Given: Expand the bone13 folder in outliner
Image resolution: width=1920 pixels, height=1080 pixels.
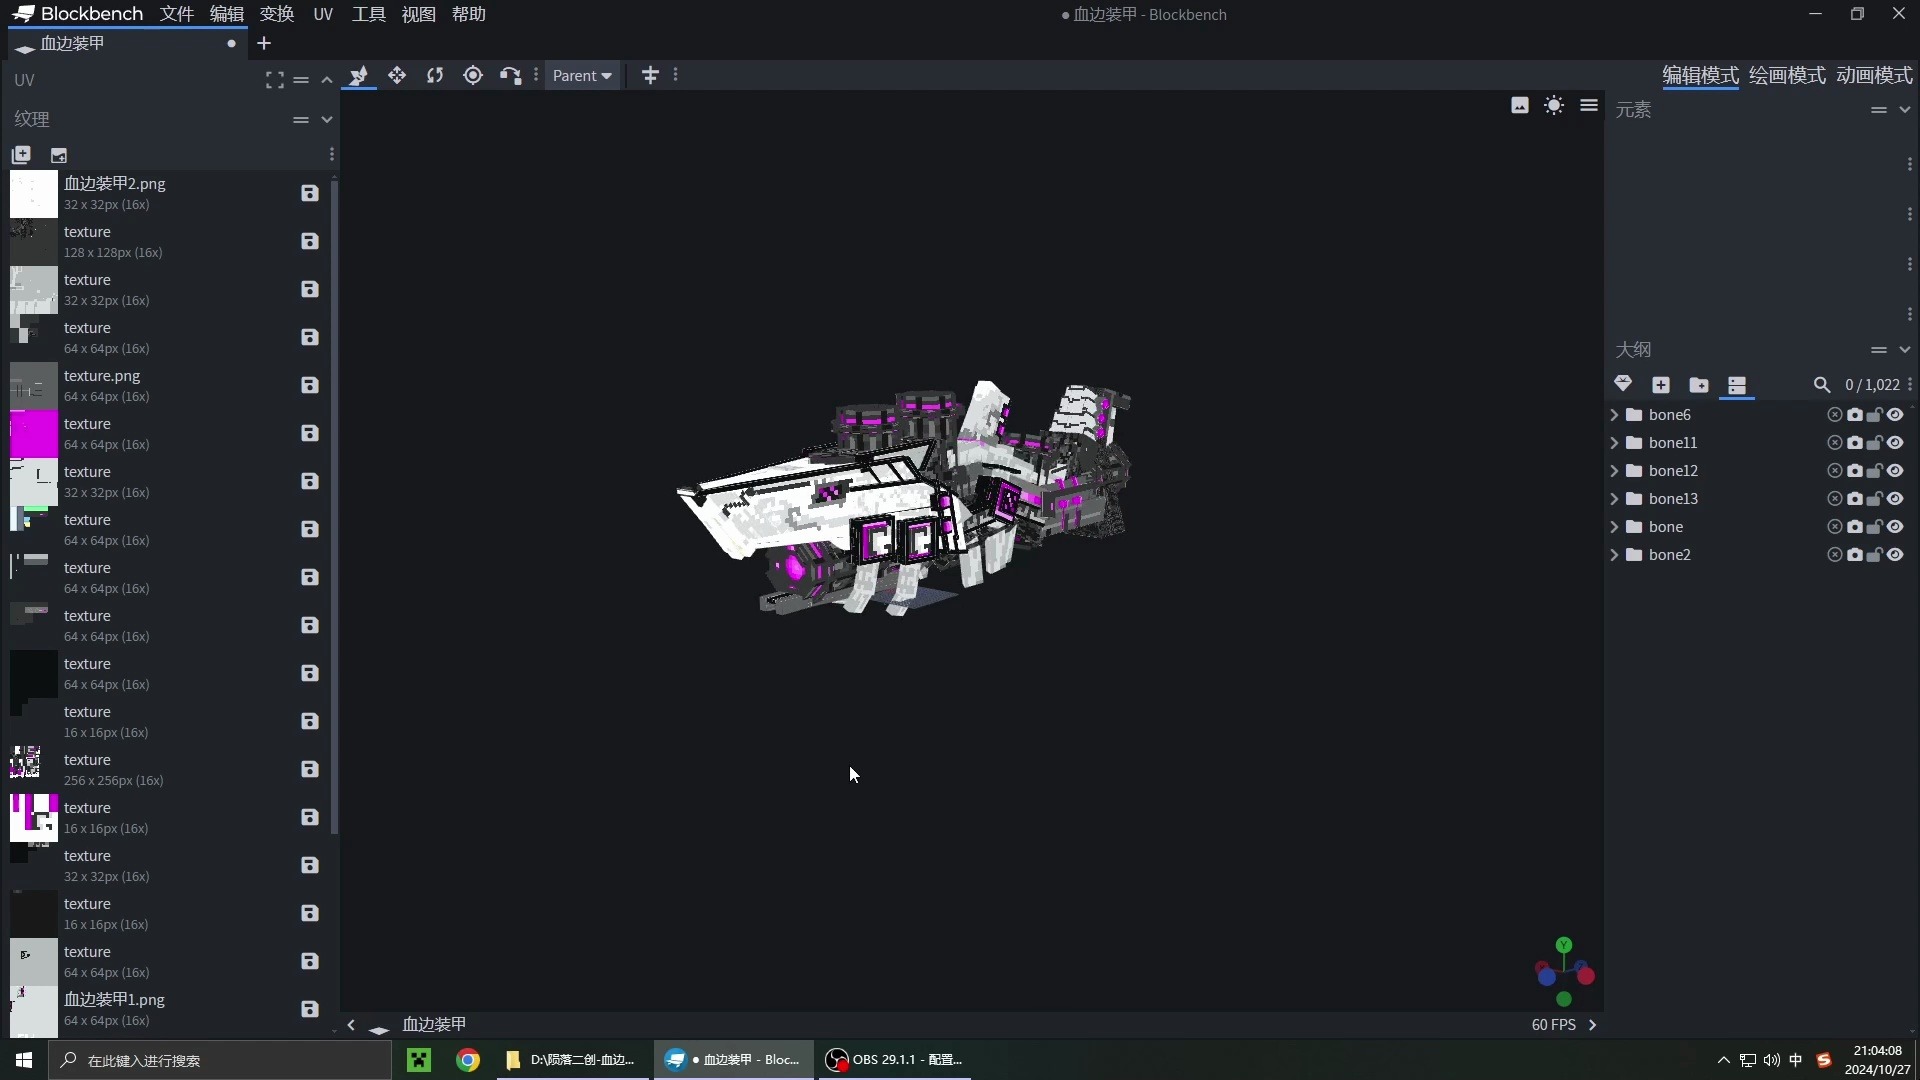Looking at the screenshot, I should (x=1614, y=499).
